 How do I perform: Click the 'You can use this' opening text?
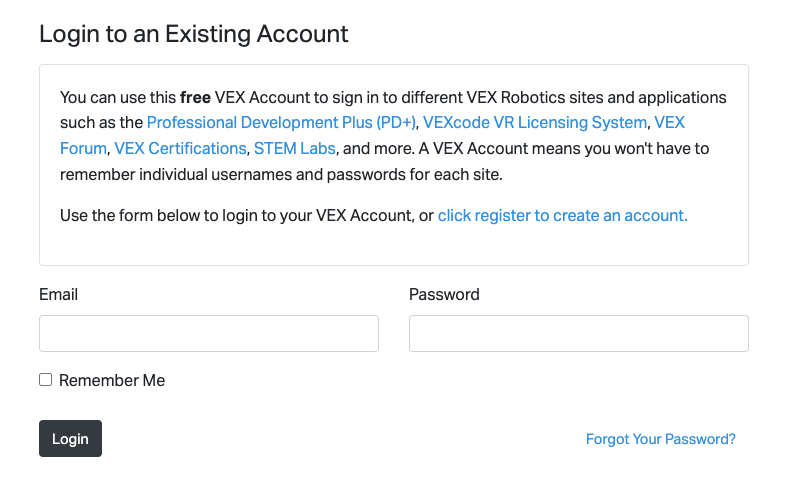click(117, 98)
